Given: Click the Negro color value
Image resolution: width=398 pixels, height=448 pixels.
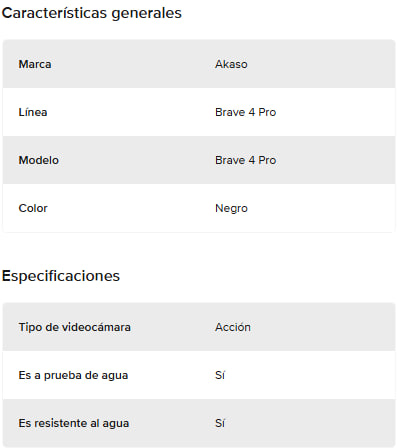Looking at the screenshot, I should point(231,208).
